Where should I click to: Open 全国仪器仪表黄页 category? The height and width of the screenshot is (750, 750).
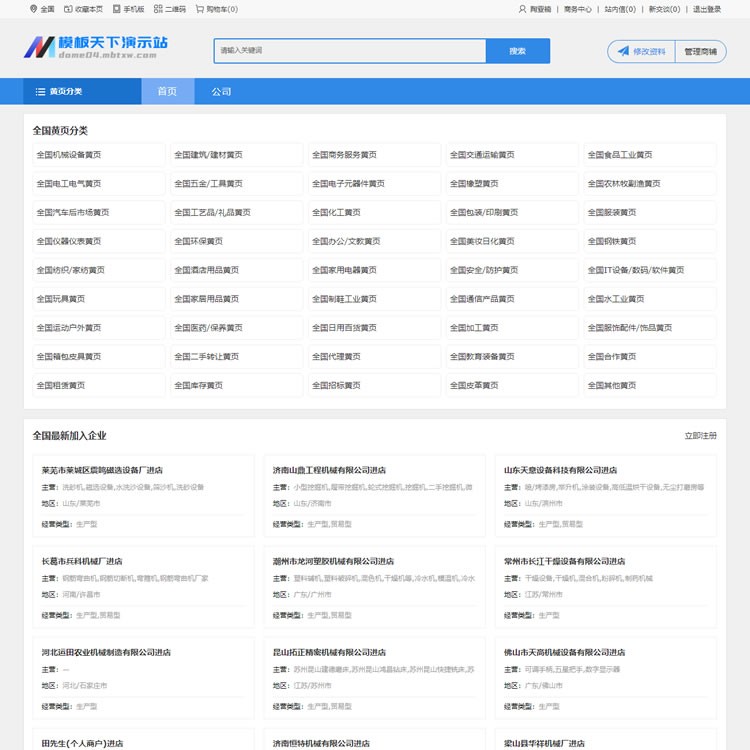click(x=99, y=241)
